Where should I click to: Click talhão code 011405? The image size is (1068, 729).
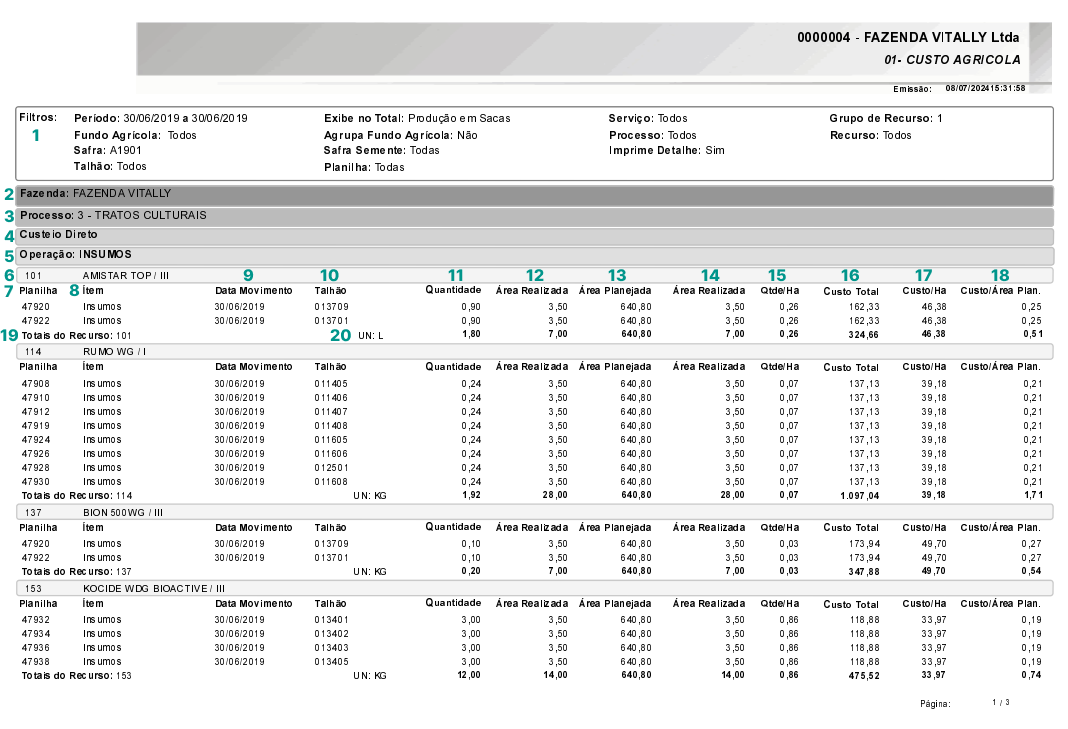pos(331,384)
